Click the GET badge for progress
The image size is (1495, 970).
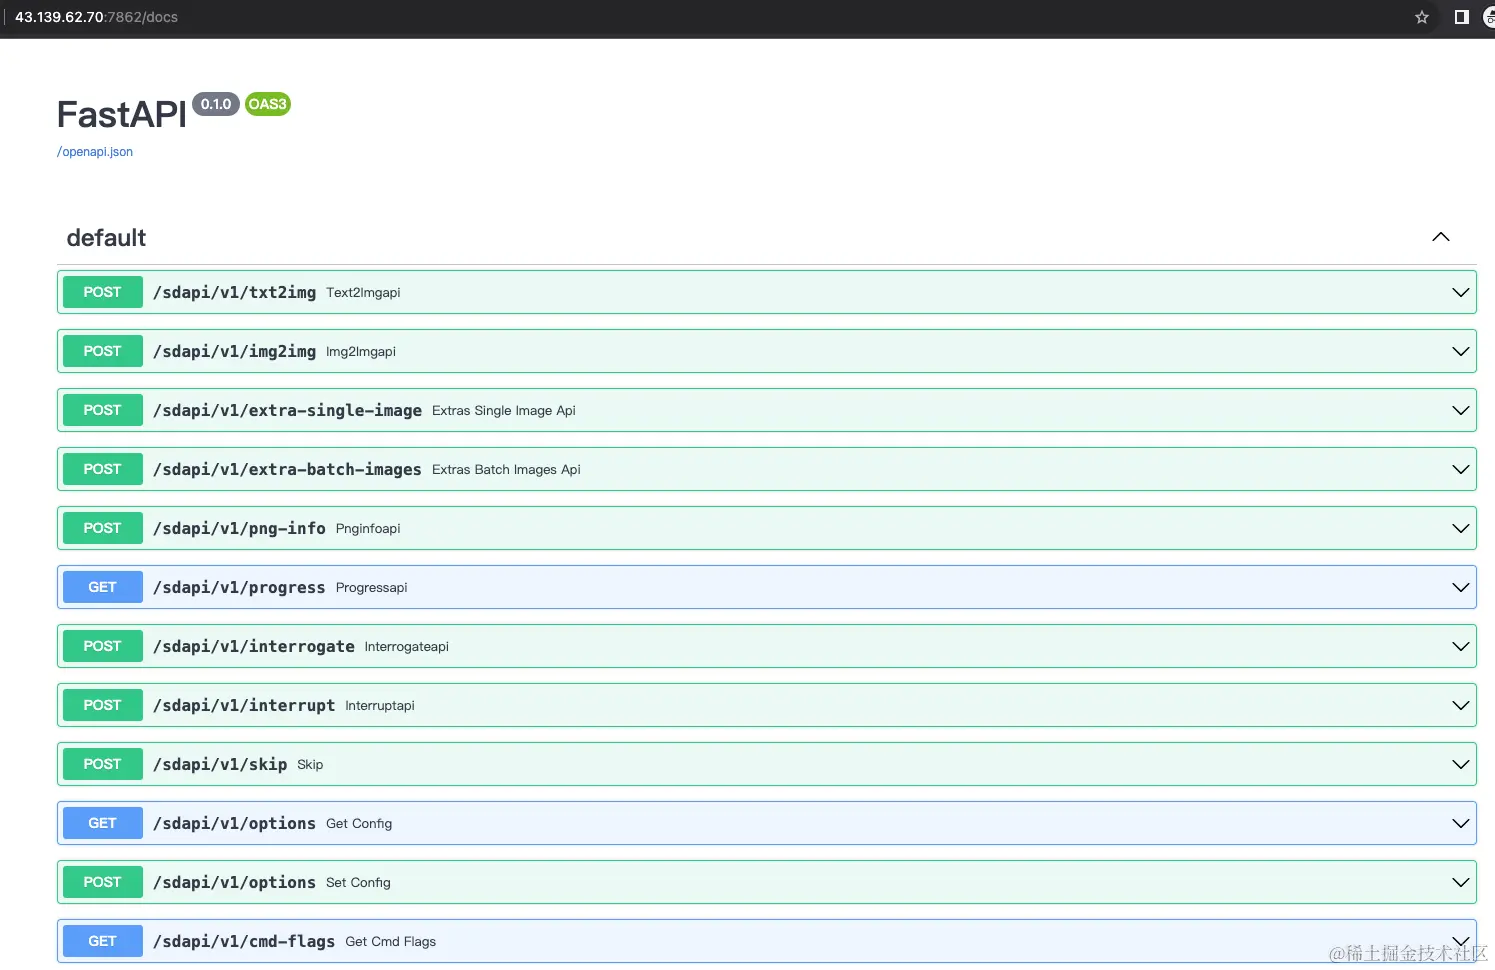click(102, 587)
